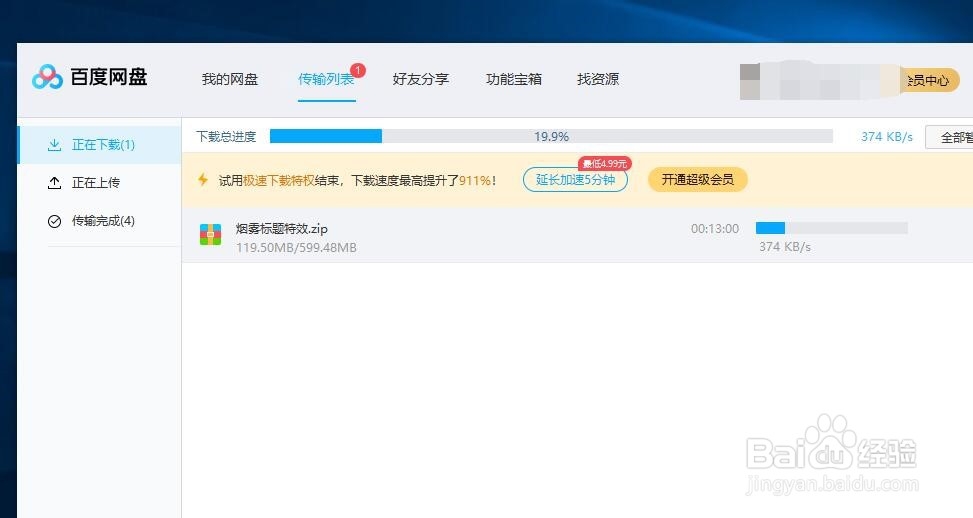Click the 下载总进度 label

tap(226, 136)
